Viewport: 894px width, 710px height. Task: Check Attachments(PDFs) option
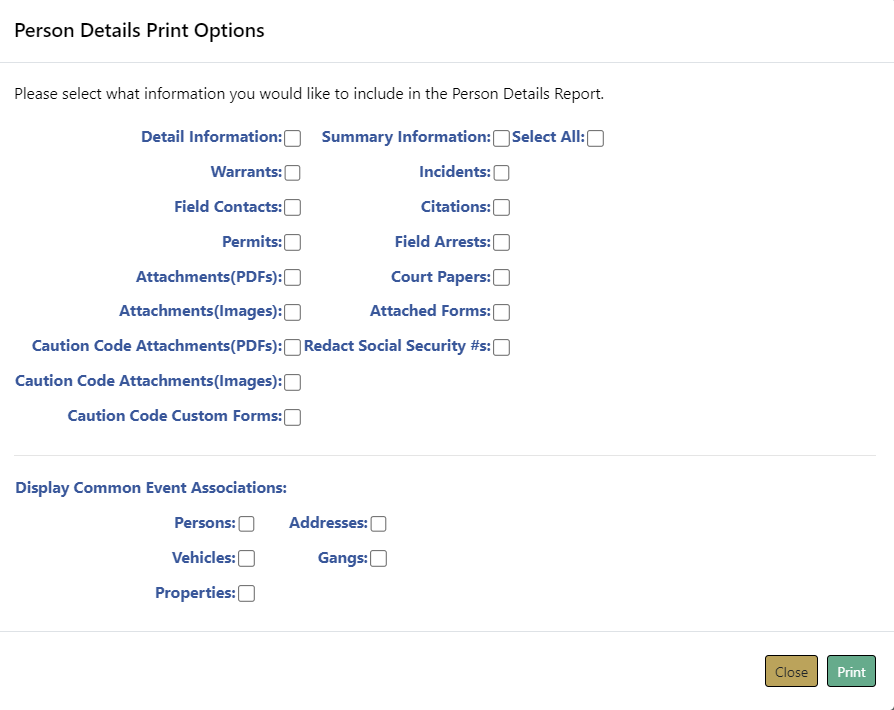click(x=293, y=277)
